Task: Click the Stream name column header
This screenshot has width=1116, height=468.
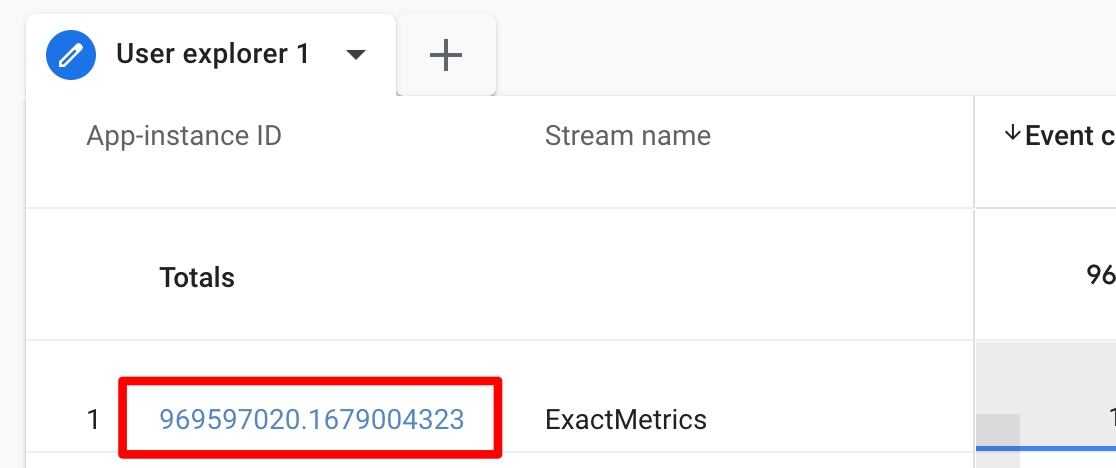Action: click(x=628, y=135)
